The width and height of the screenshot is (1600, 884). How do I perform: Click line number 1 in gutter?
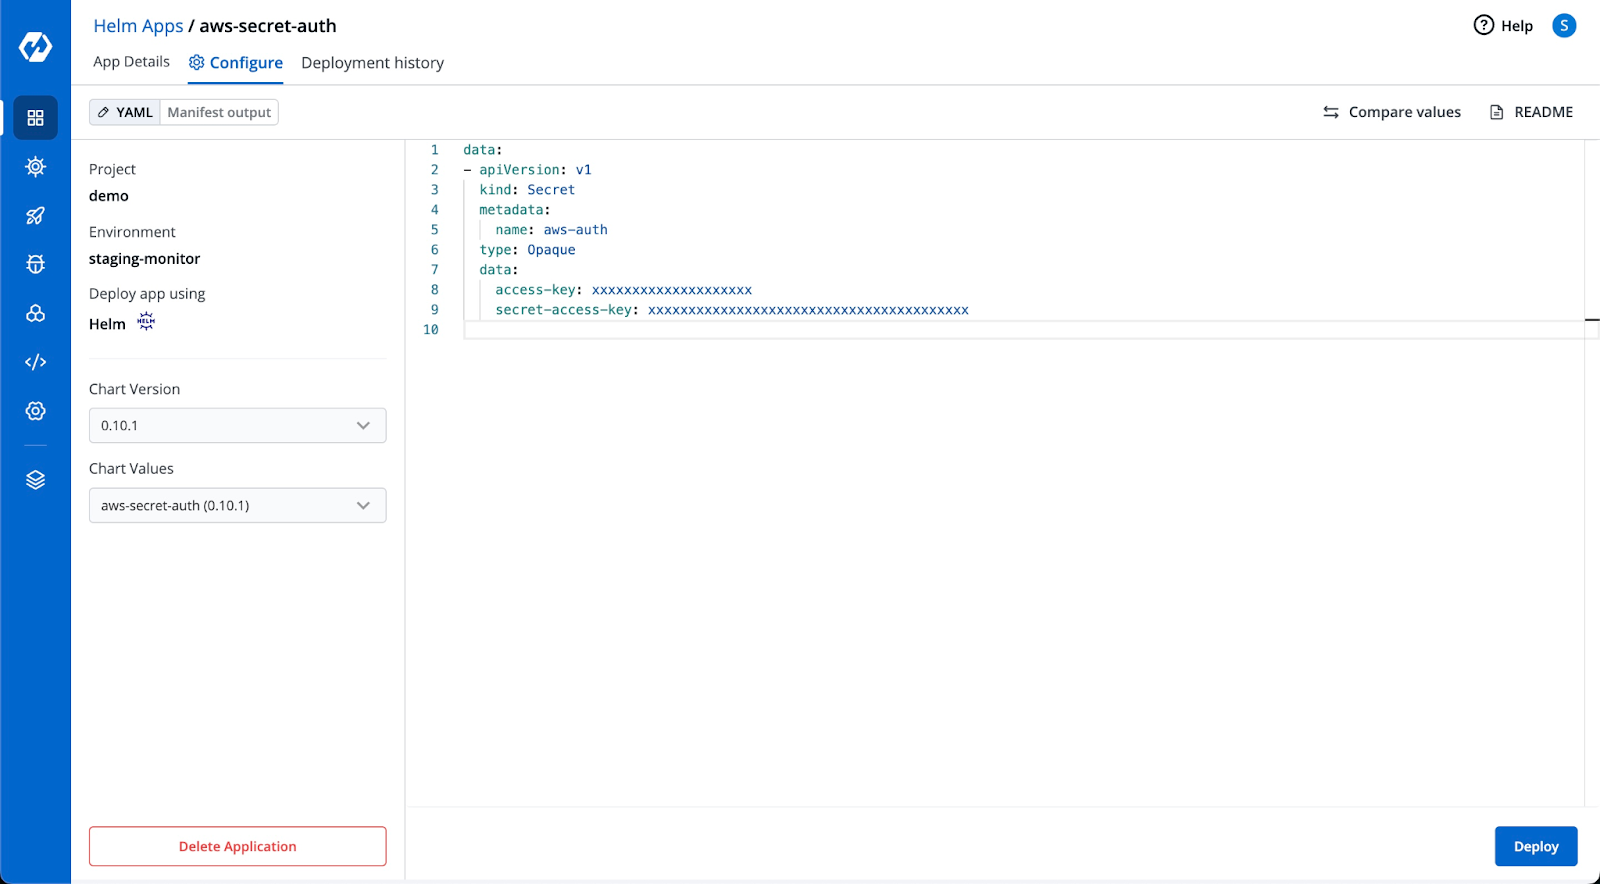pos(434,150)
